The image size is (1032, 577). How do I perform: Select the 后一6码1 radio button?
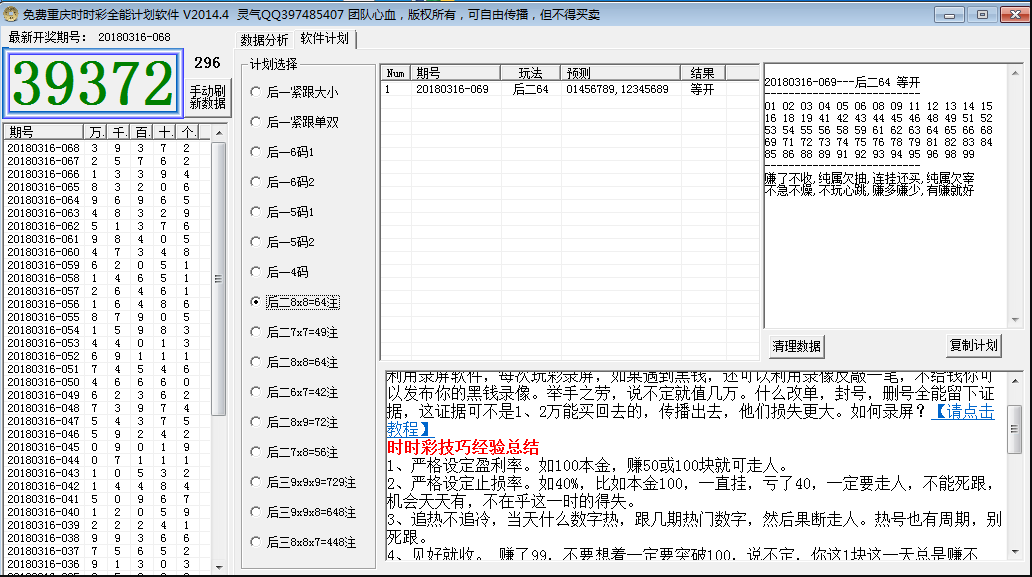pos(255,152)
